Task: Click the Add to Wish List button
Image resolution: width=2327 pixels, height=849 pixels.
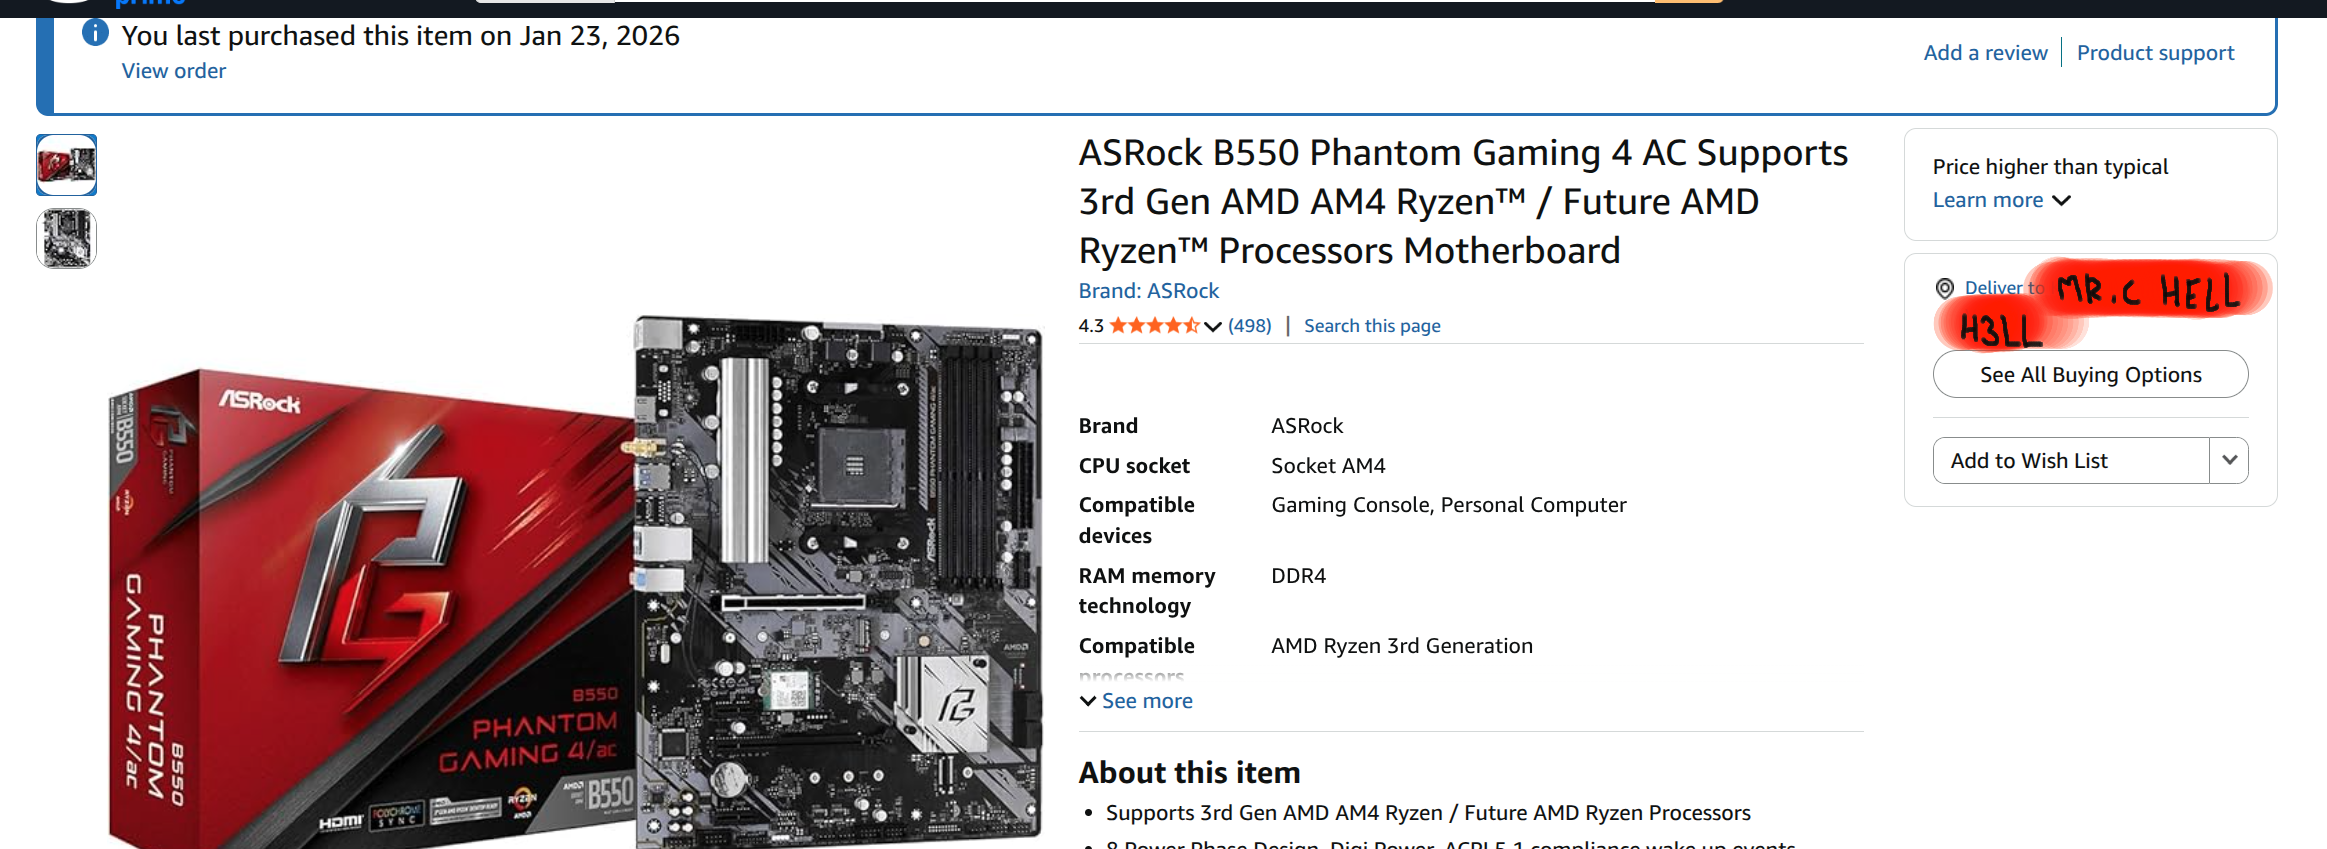Action: coord(2071,460)
